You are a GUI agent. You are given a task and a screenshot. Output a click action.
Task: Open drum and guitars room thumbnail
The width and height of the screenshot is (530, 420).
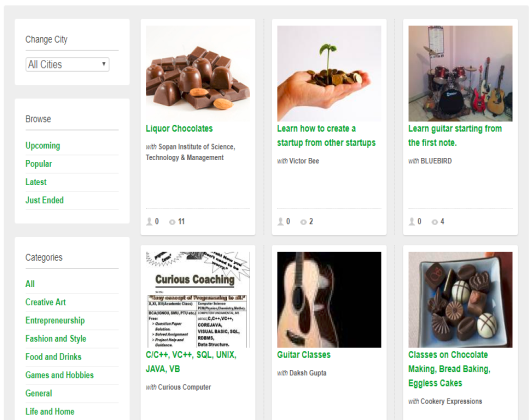pyautogui.click(x=460, y=73)
